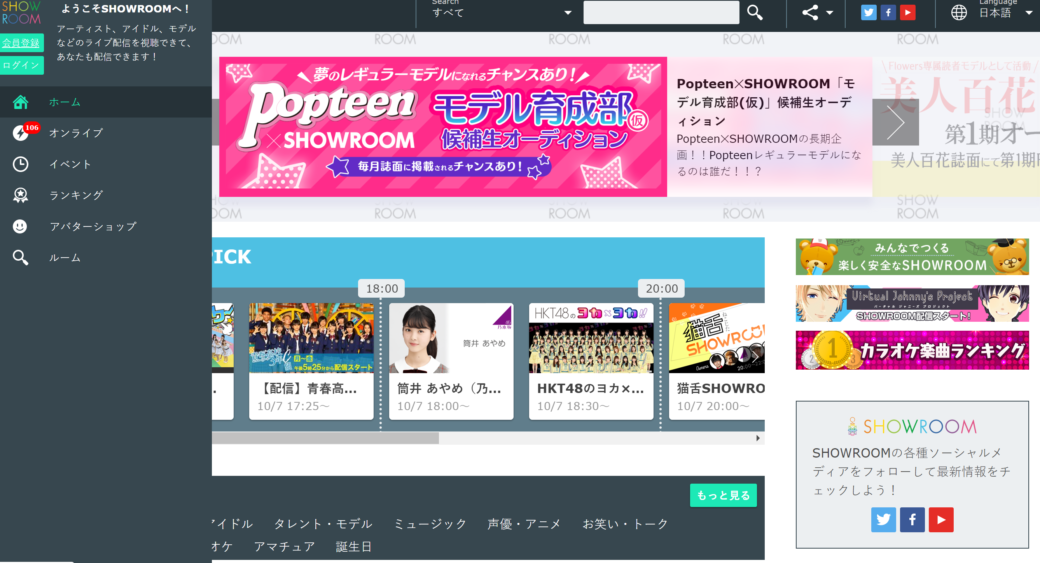Click the Facebook icon in the SHOWROOM social box
The height and width of the screenshot is (563, 1040).
[912, 520]
